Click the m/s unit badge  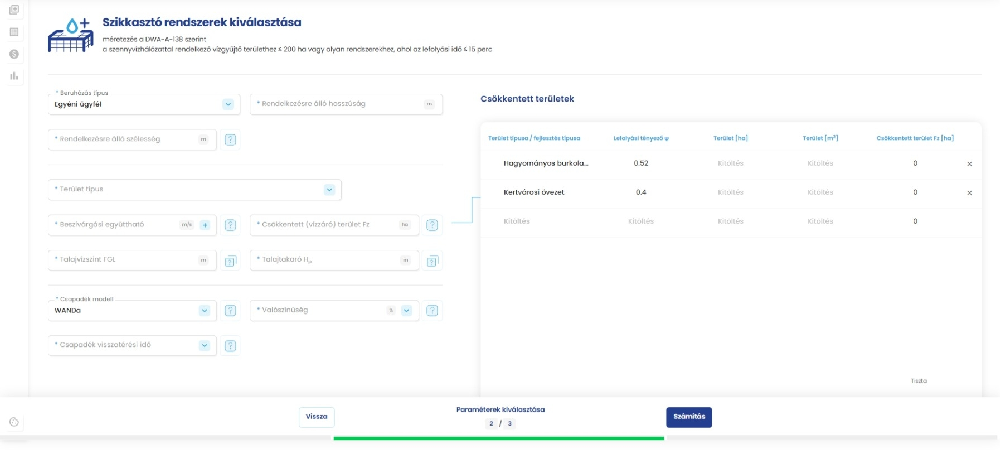click(x=186, y=225)
